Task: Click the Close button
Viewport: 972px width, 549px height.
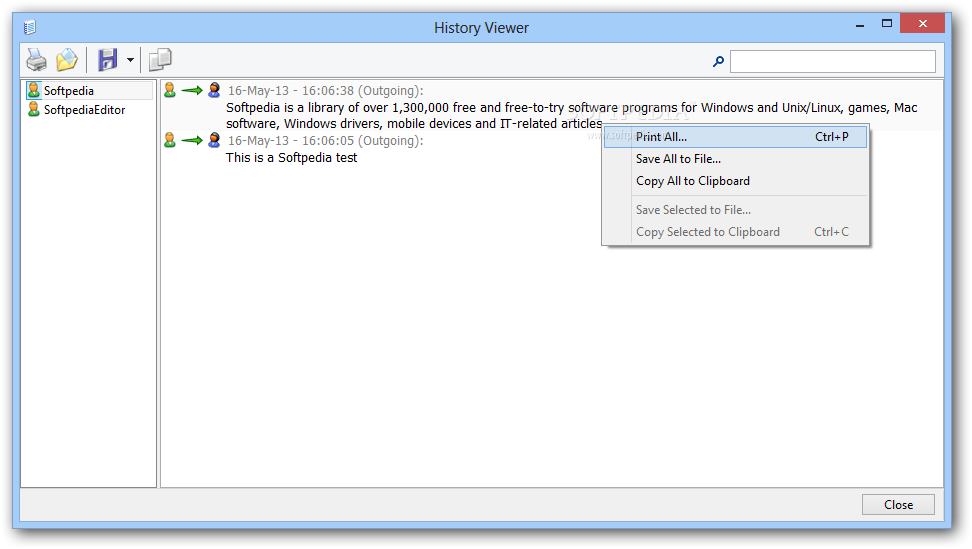Action: (x=898, y=504)
